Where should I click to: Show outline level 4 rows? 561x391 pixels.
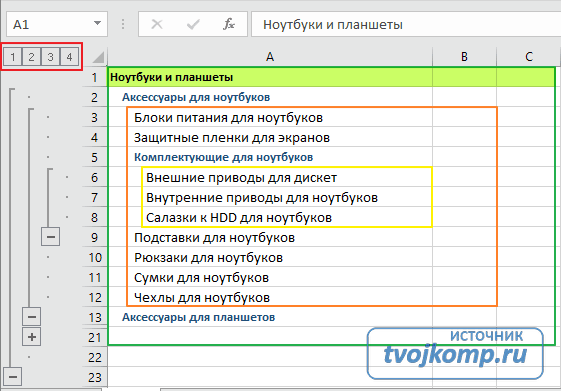point(69,57)
